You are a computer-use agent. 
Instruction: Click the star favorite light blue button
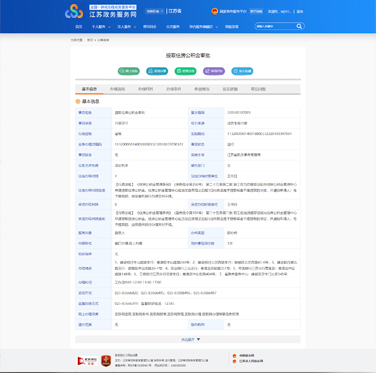point(242,71)
